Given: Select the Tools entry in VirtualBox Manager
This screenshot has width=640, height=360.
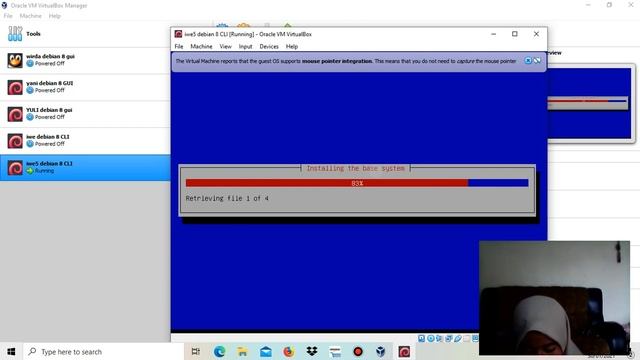Looking at the screenshot, I should click(85, 34).
